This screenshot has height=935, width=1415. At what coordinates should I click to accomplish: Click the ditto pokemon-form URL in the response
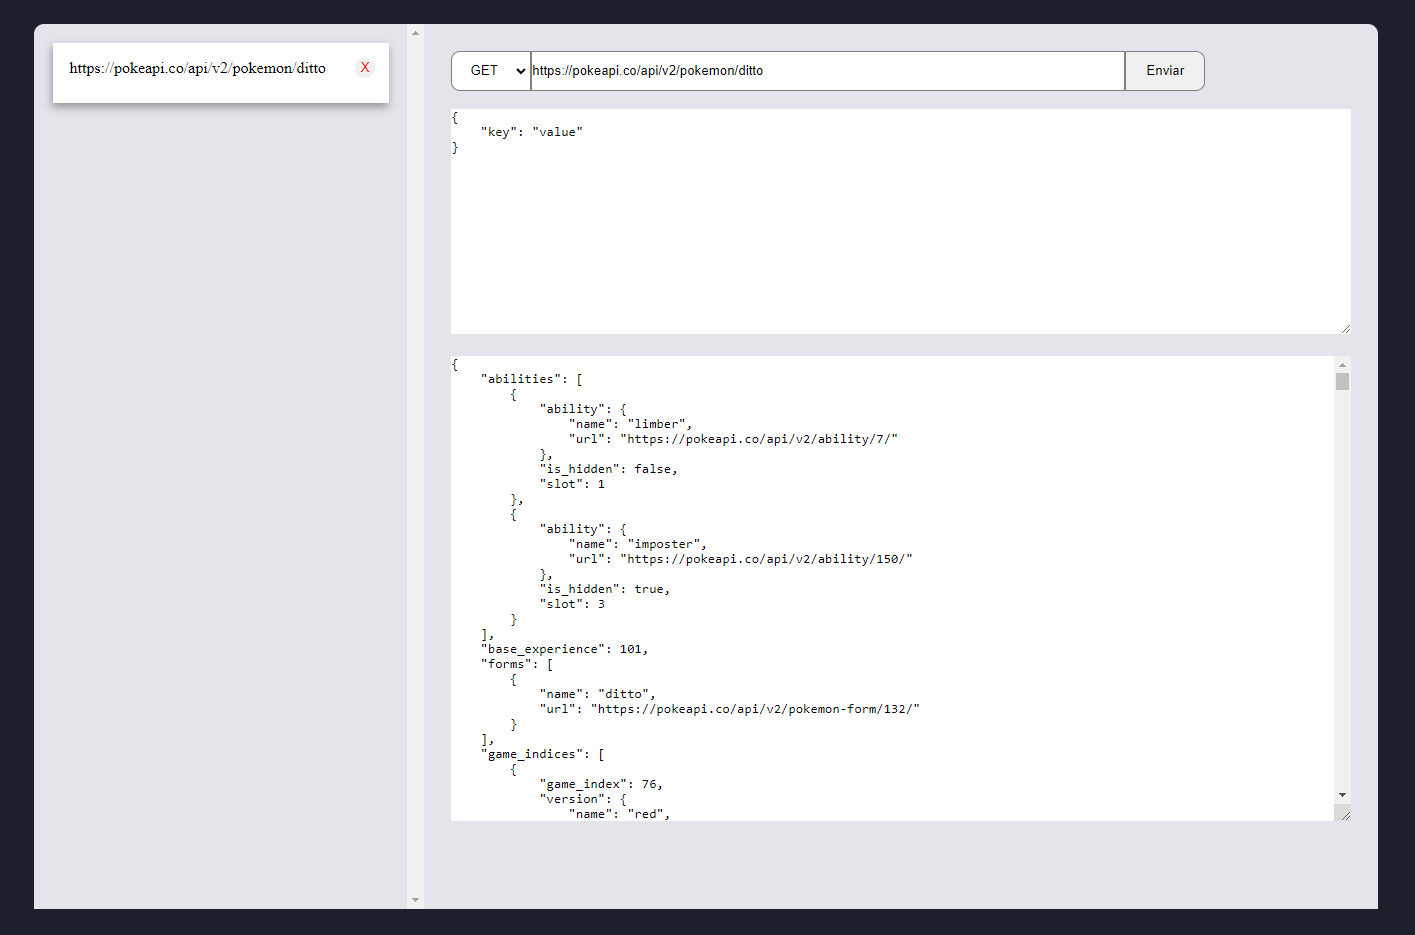pyautogui.click(x=756, y=708)
